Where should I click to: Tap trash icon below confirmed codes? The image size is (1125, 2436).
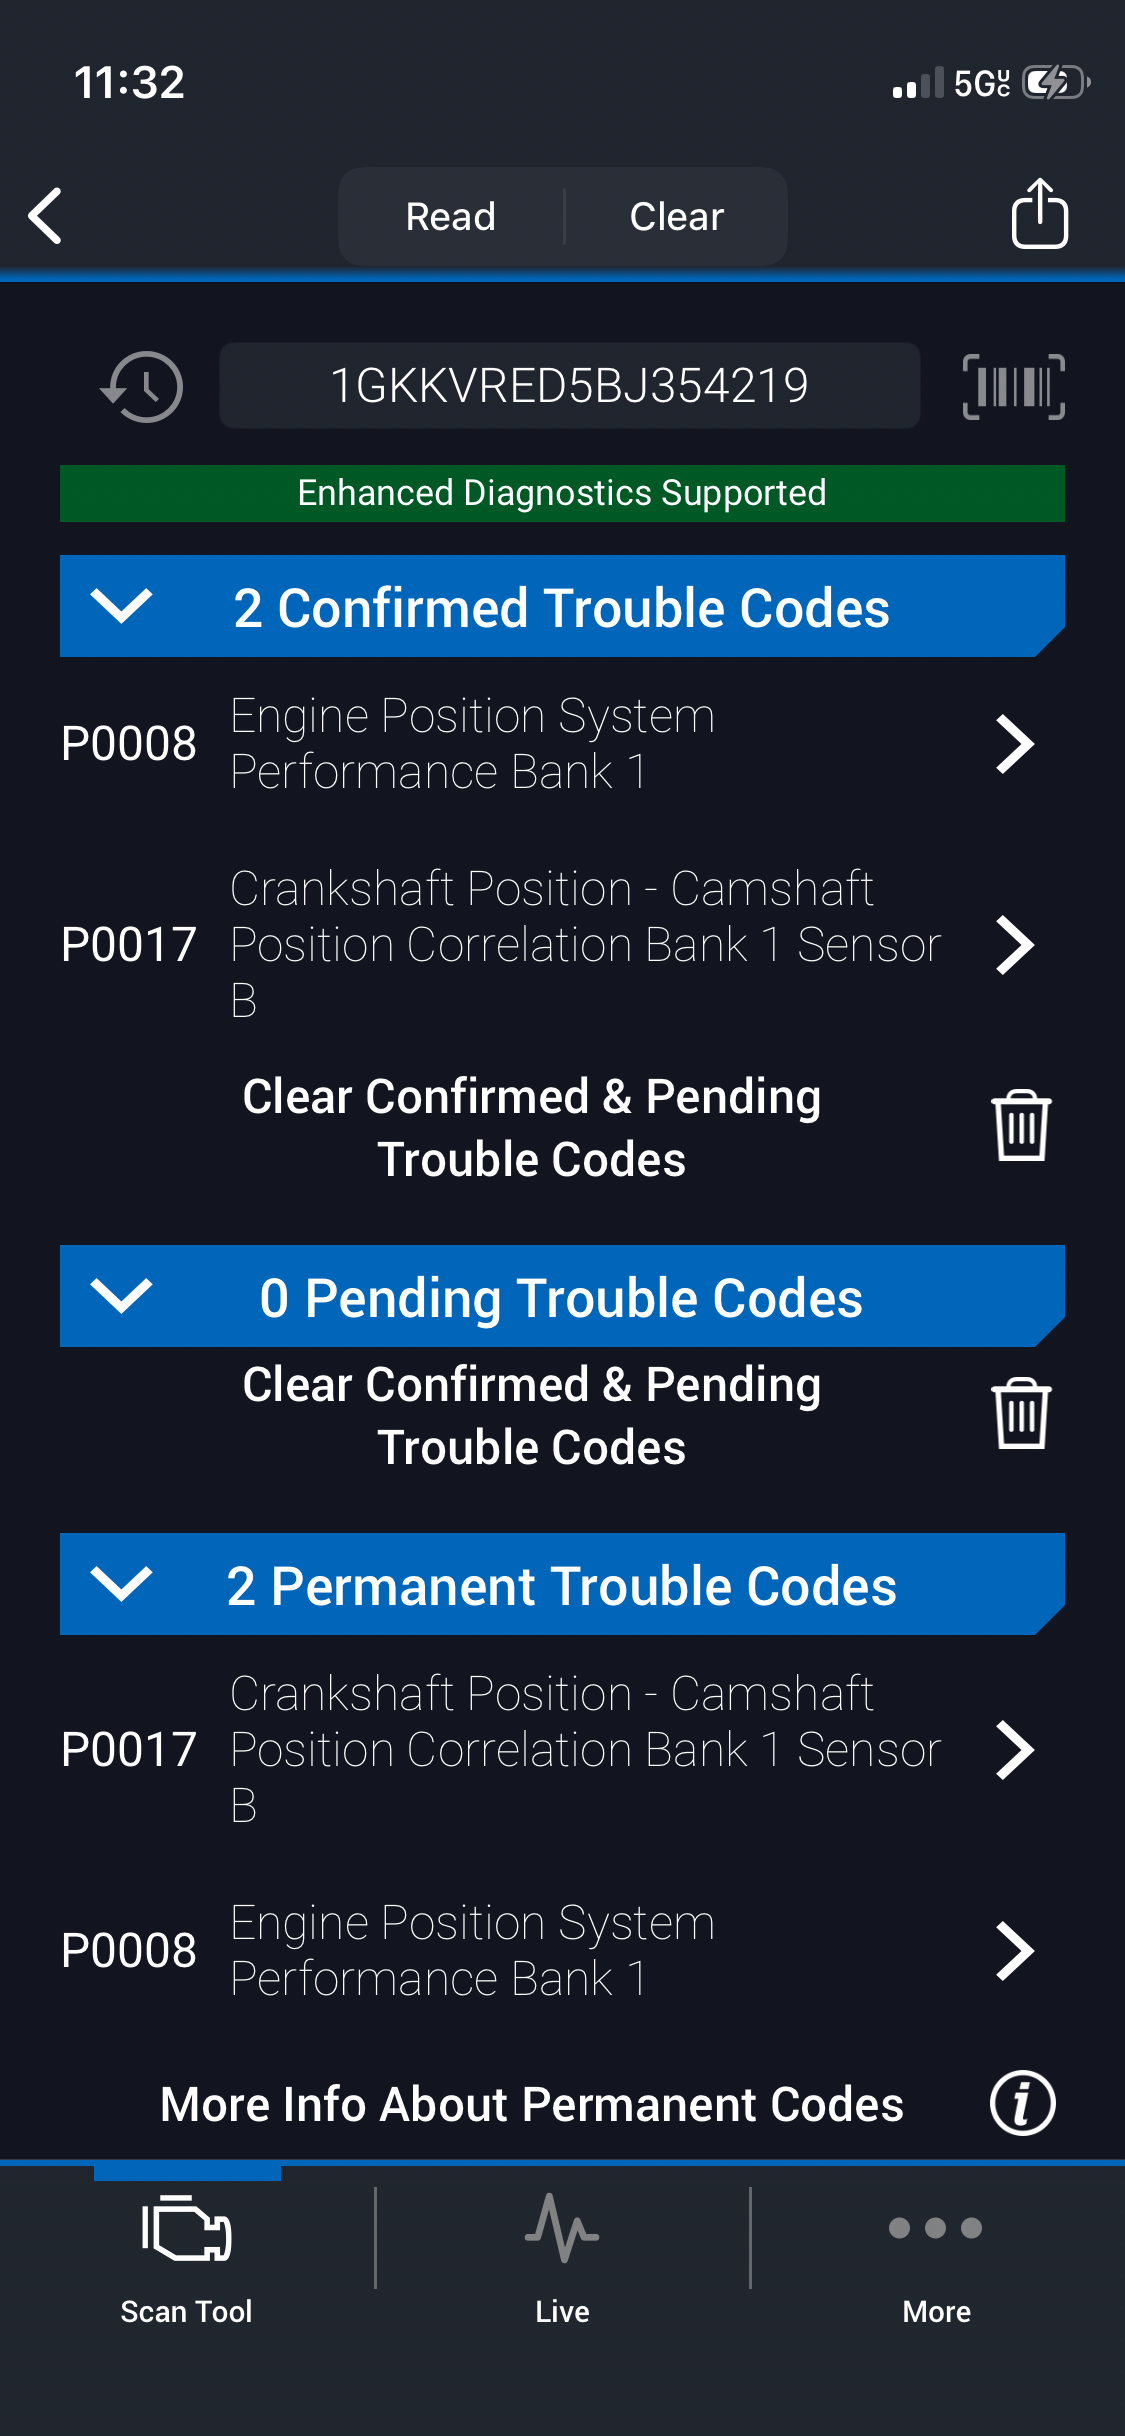(x=1020, y=1126)
